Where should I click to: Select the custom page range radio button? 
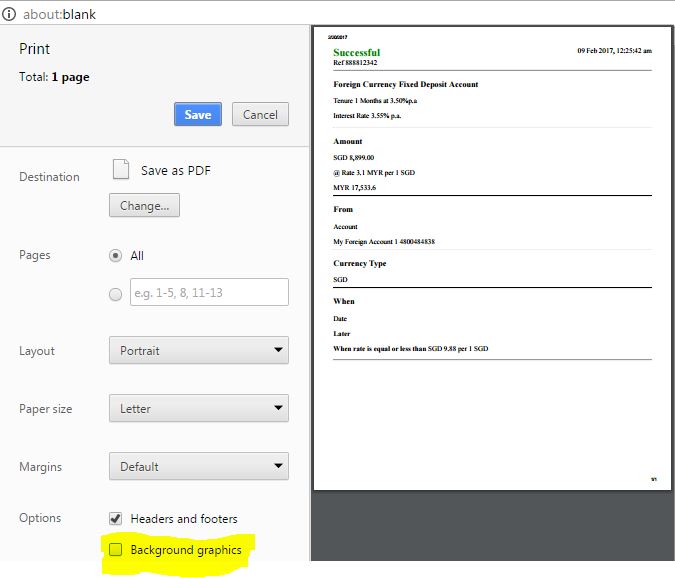[x=115, y=295]
